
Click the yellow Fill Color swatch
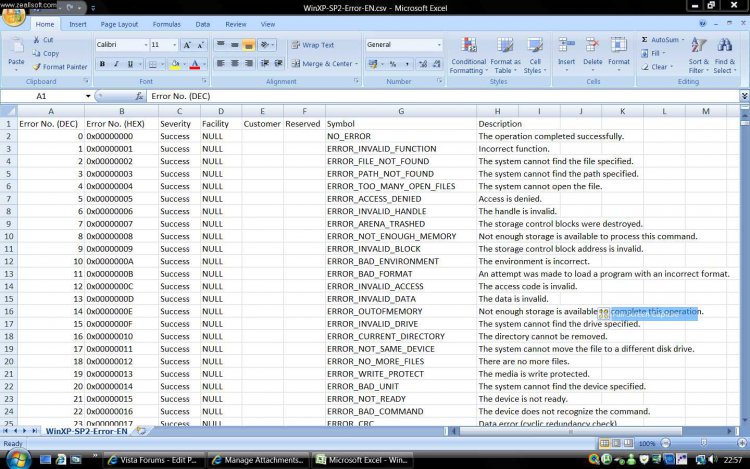pos(175,64)
